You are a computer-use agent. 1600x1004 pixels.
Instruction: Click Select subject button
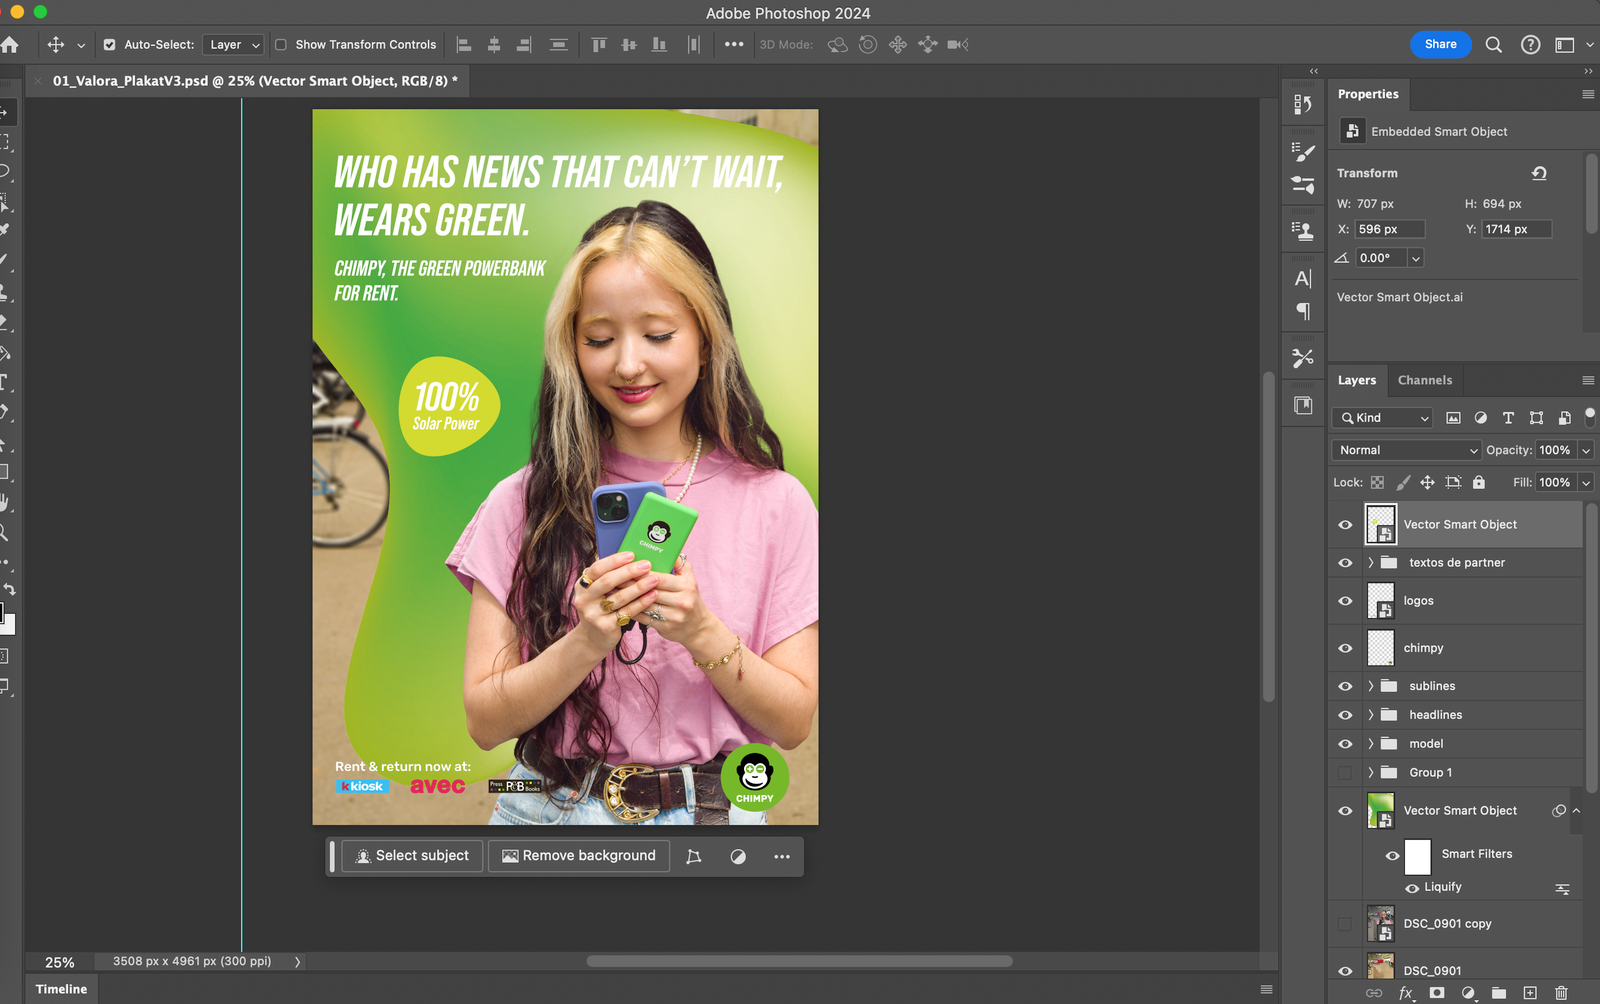coord(413,856)
